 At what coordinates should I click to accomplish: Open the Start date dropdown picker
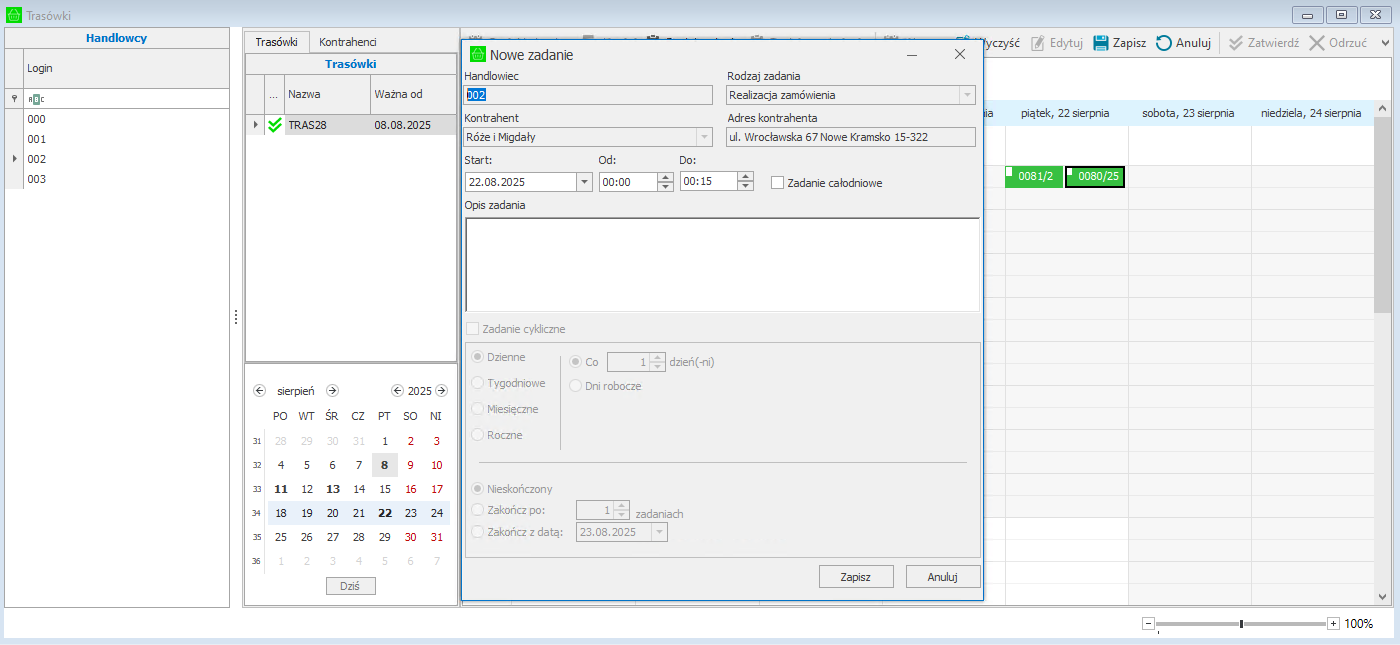click(x=584, y=182)
